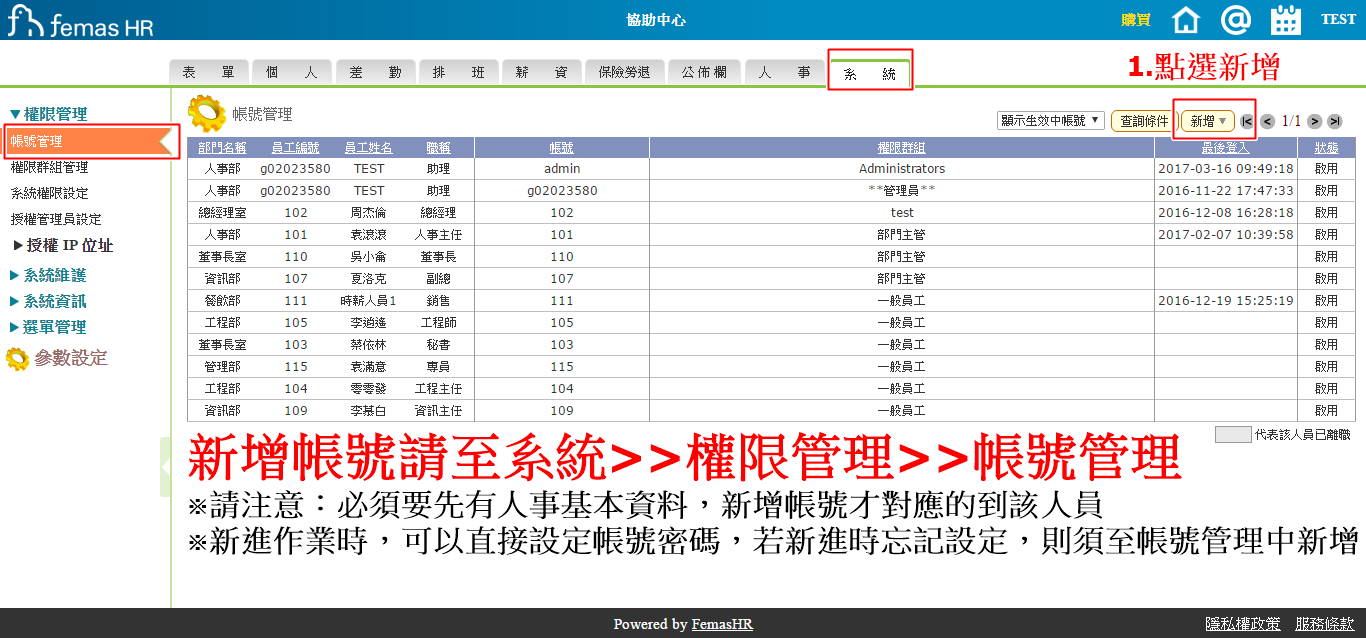Sort by the 狀態 column header
This screenshot has height=638, width=1366.
coord(1326,148)
